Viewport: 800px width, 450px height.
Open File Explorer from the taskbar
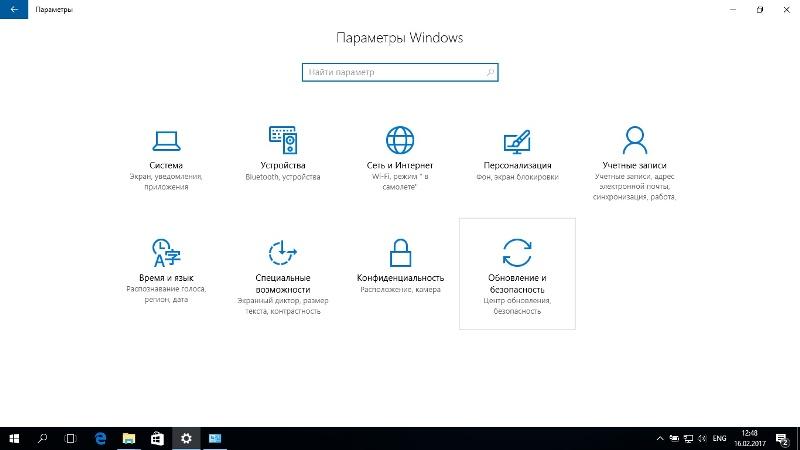pos(129,438)
